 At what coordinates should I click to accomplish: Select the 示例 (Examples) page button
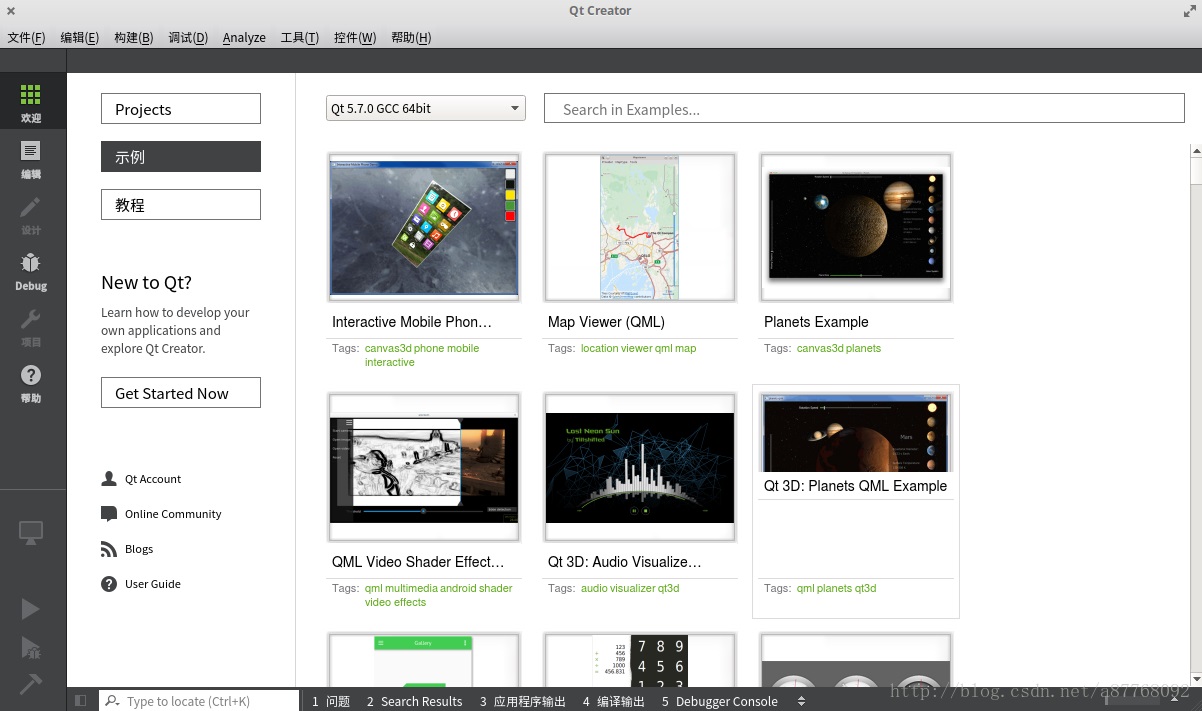tap(181, 157)
